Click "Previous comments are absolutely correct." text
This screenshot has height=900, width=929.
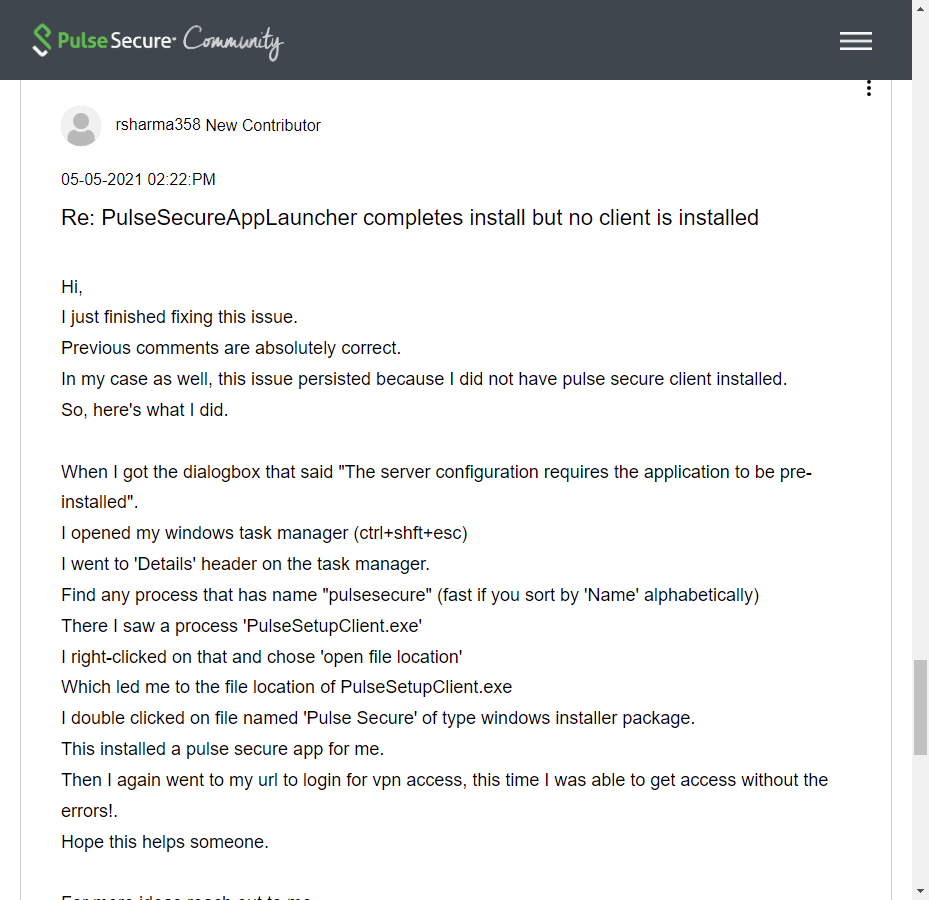coord(231,348)
